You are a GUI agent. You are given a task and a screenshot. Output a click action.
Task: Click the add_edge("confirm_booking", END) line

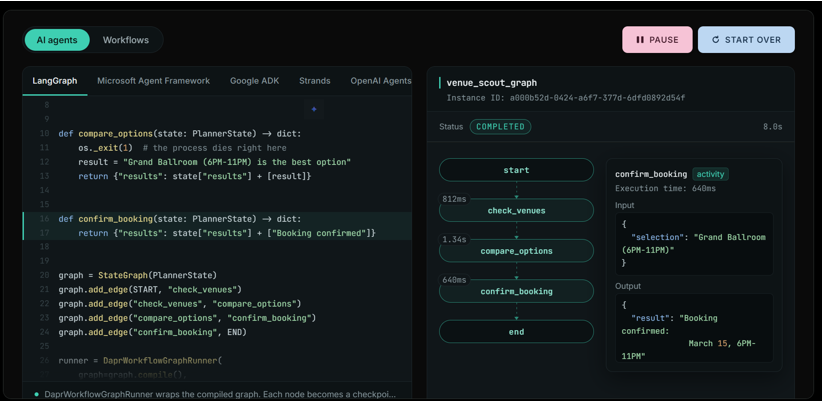point(152,332)
